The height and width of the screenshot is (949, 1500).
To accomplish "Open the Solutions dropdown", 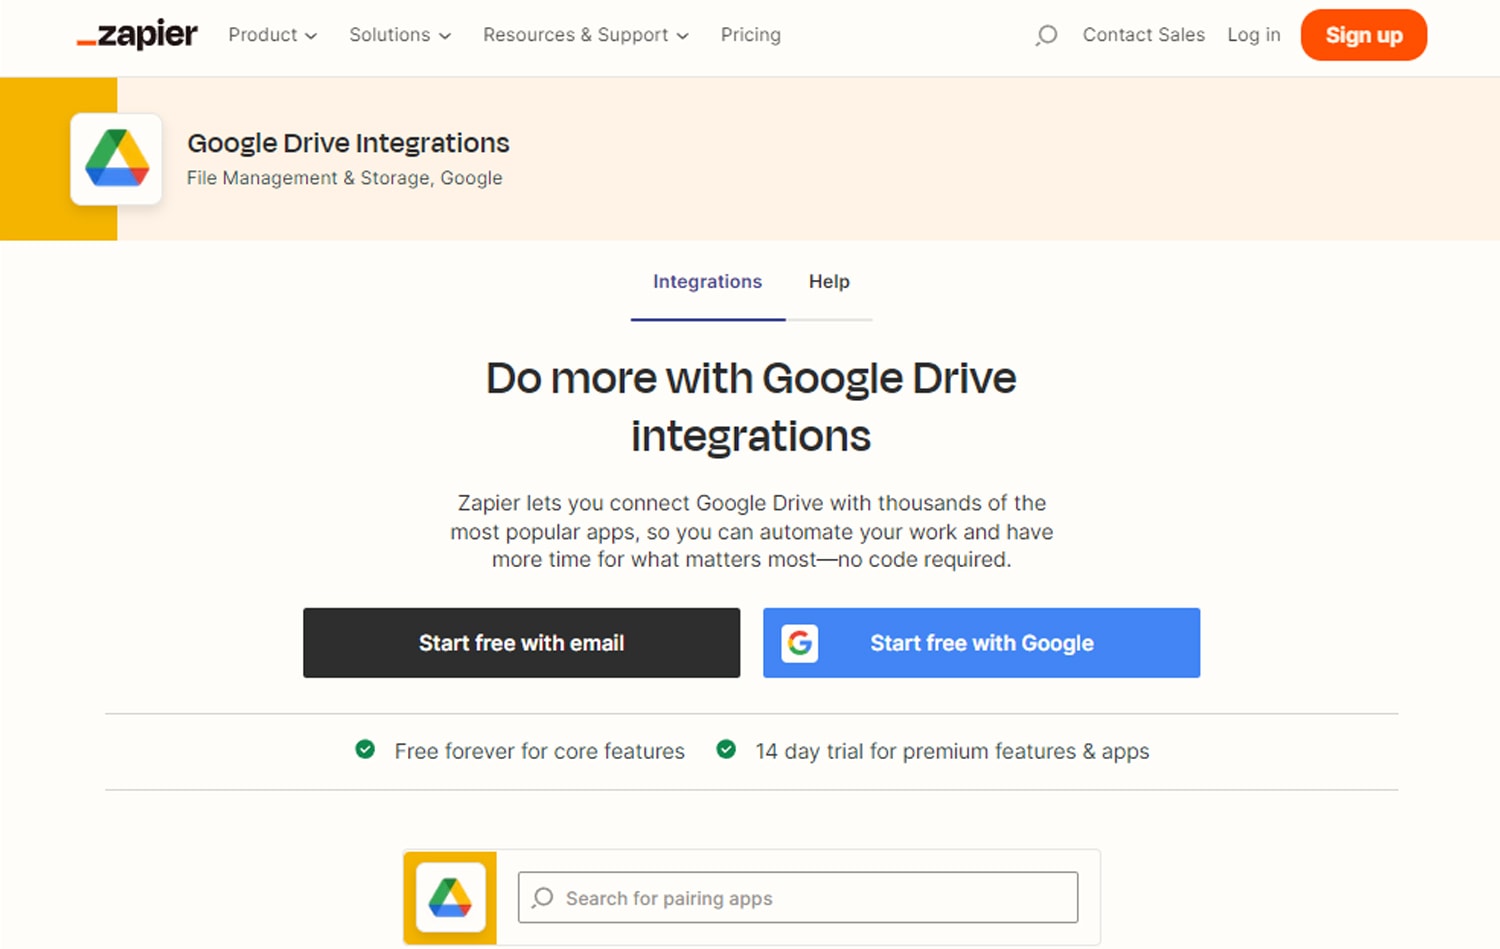I will (398, 35).
